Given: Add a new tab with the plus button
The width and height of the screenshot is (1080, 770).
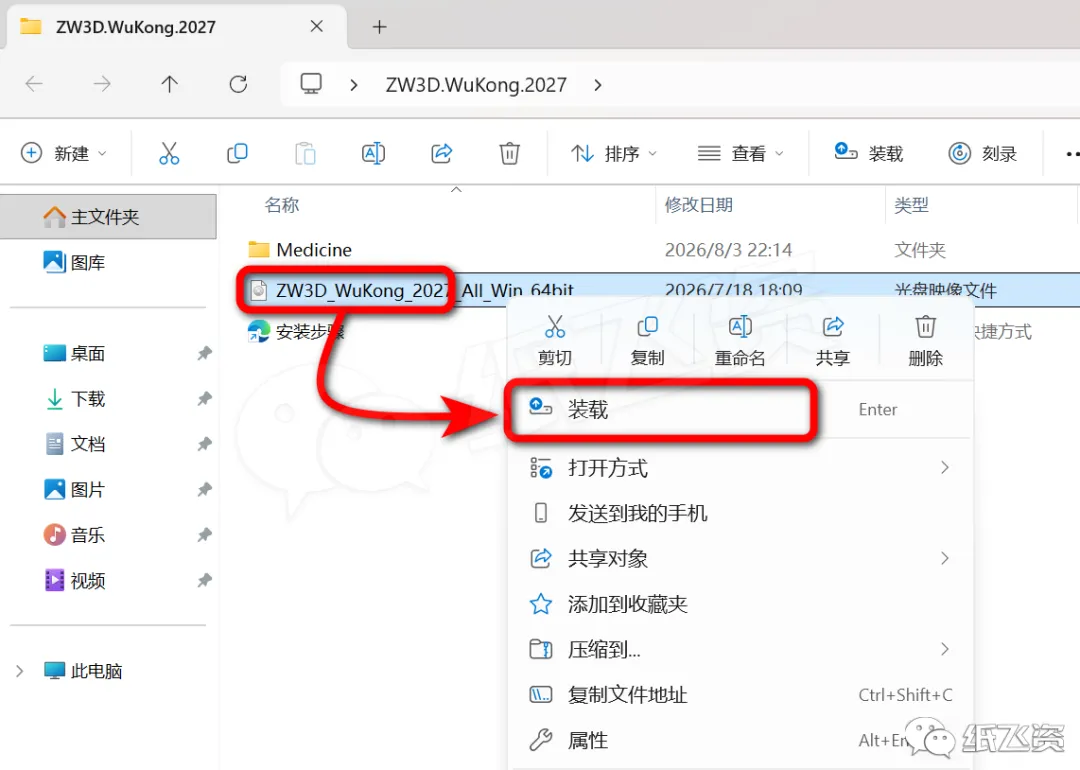Looking at the screenshot, I should [x=380, y=27].
